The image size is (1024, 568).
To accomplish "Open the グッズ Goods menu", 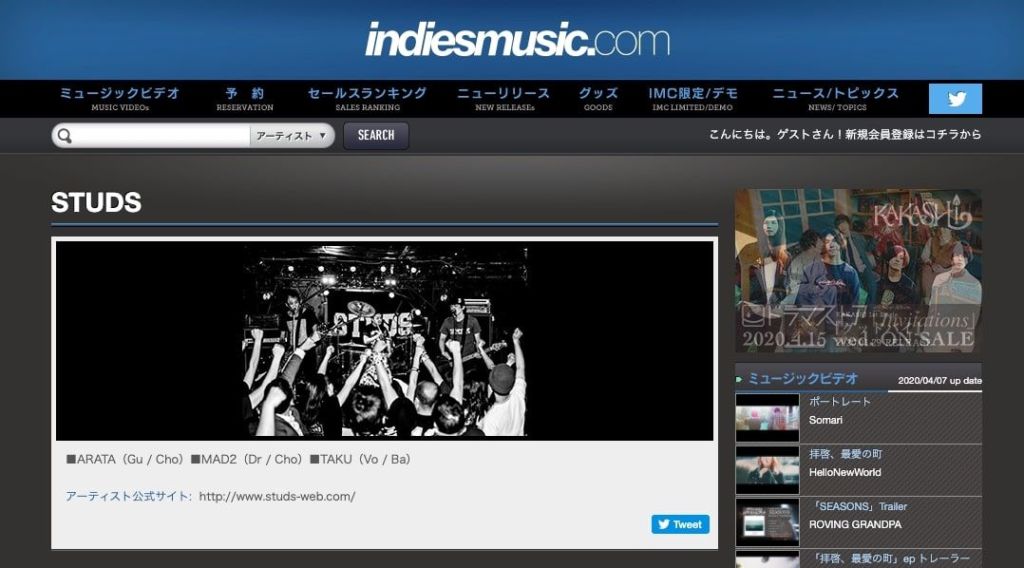I will point(598,98).
